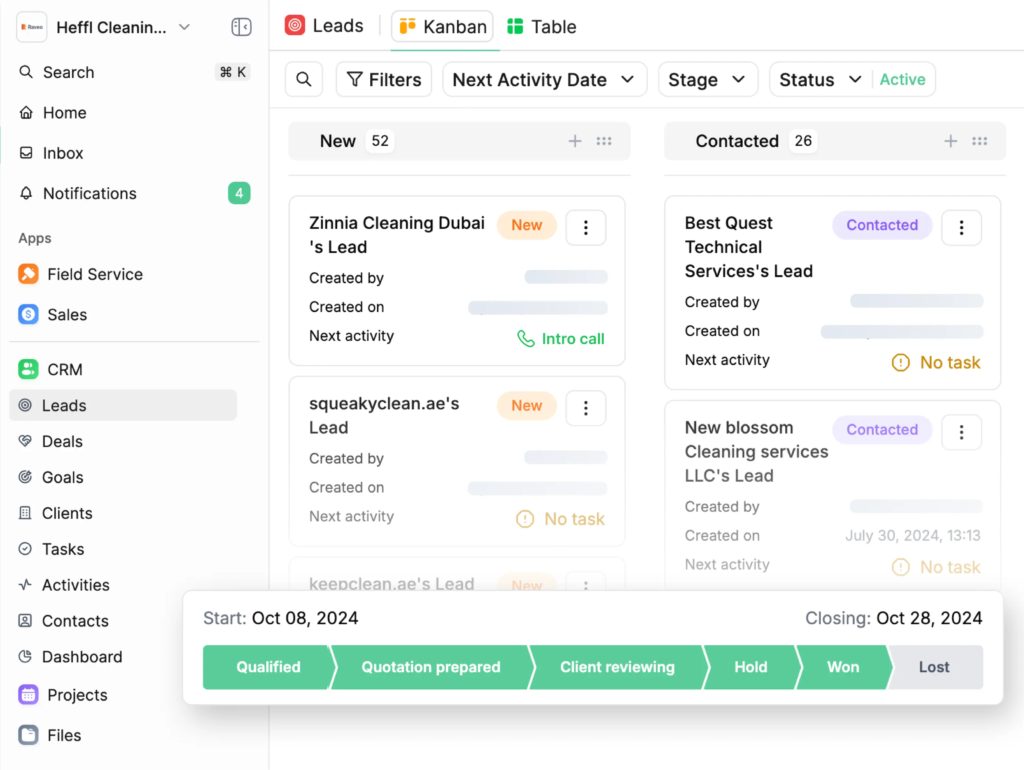Screen dimensions: 1024x770
Task: Add new lead in Contacted column
Action: [951, 141]
